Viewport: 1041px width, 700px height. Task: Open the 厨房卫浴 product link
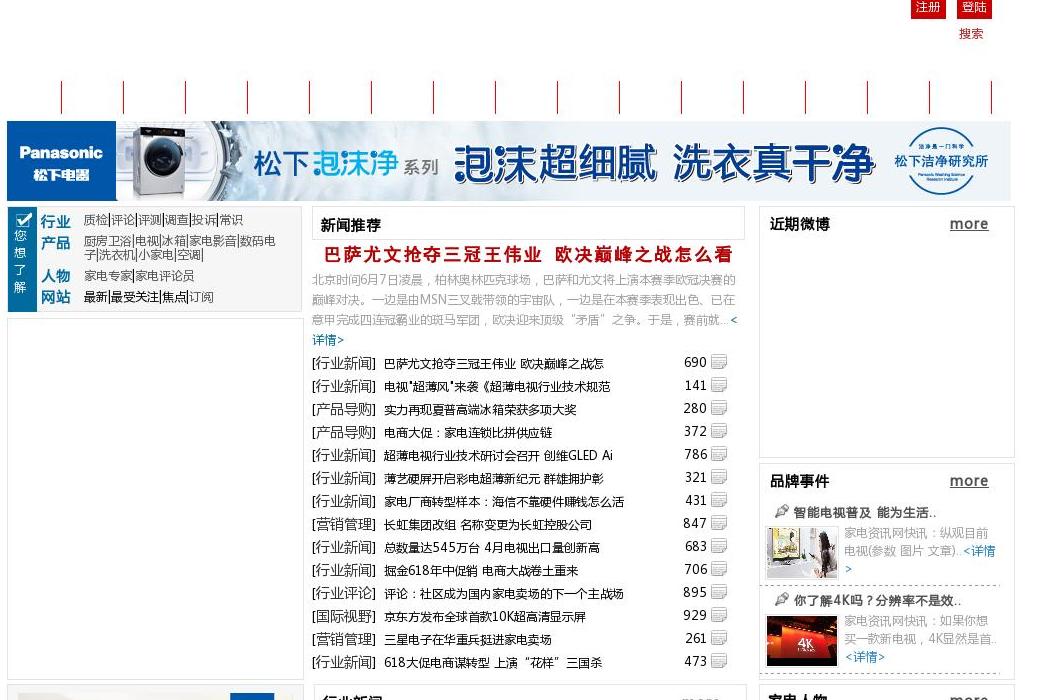108,241
